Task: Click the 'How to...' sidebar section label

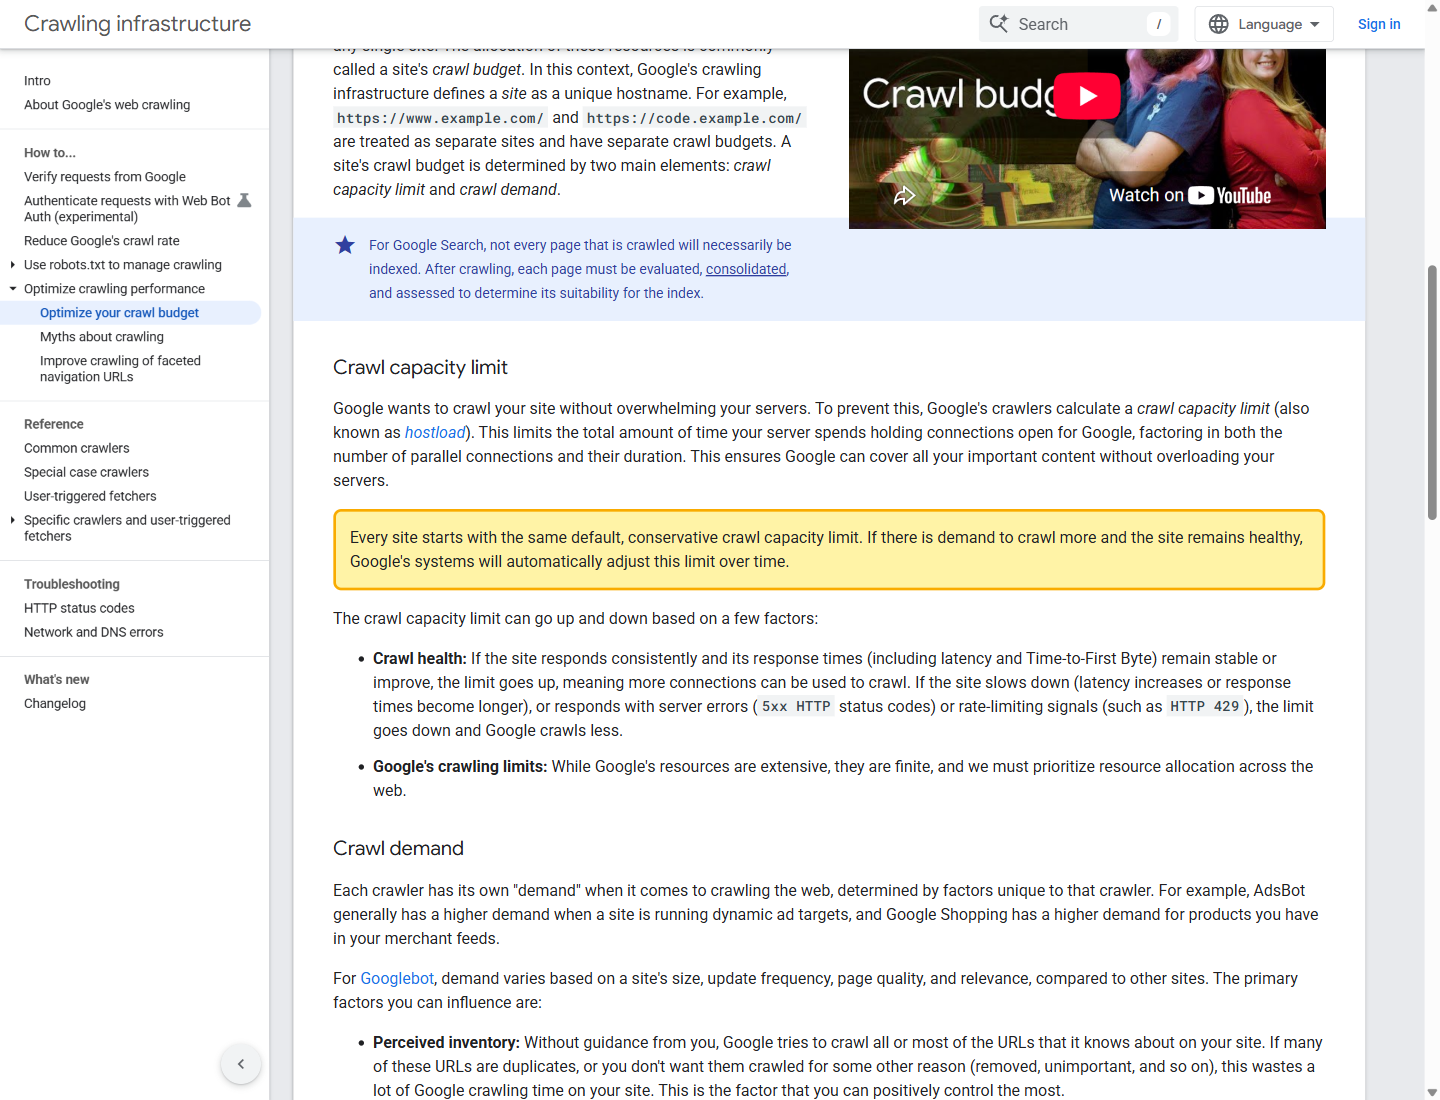Action: click(50, 153)
